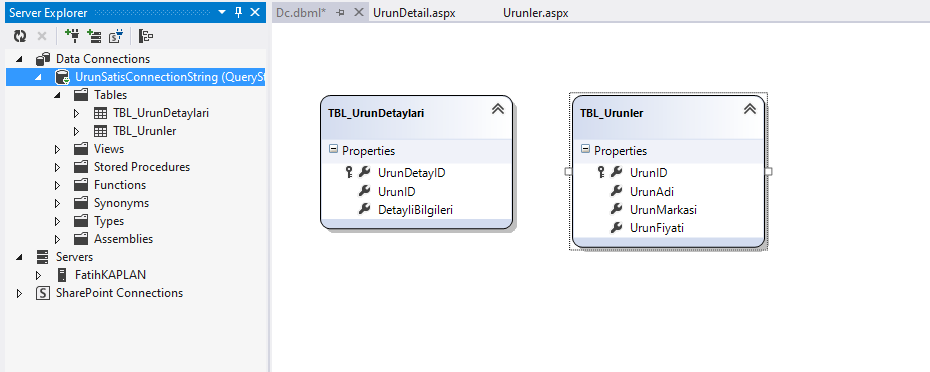The height and width of the screenshot is (372, 930).
Task: Collapse the Data Connections node
Action: (20, 59)
